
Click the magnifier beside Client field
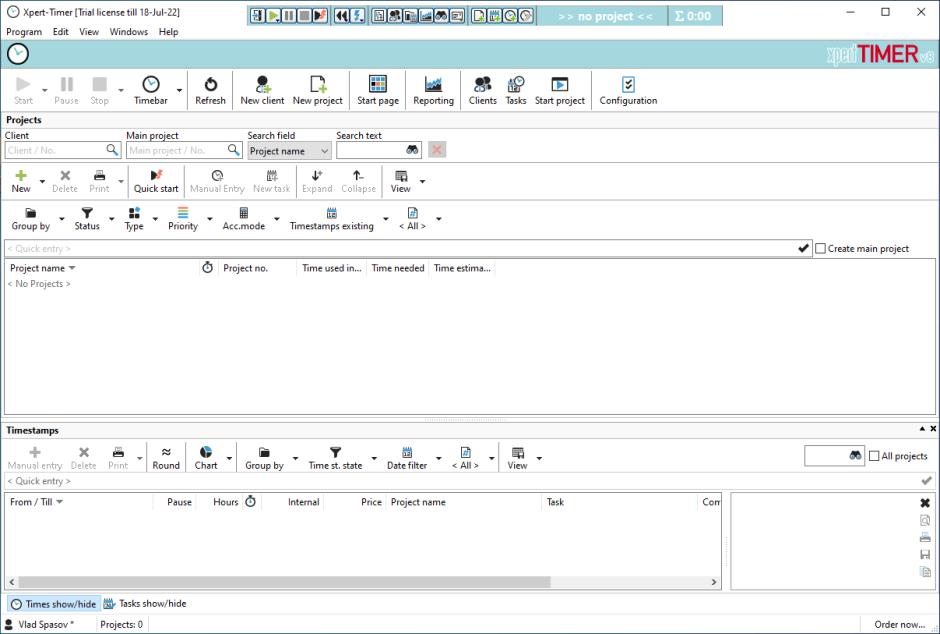(112, 150)
